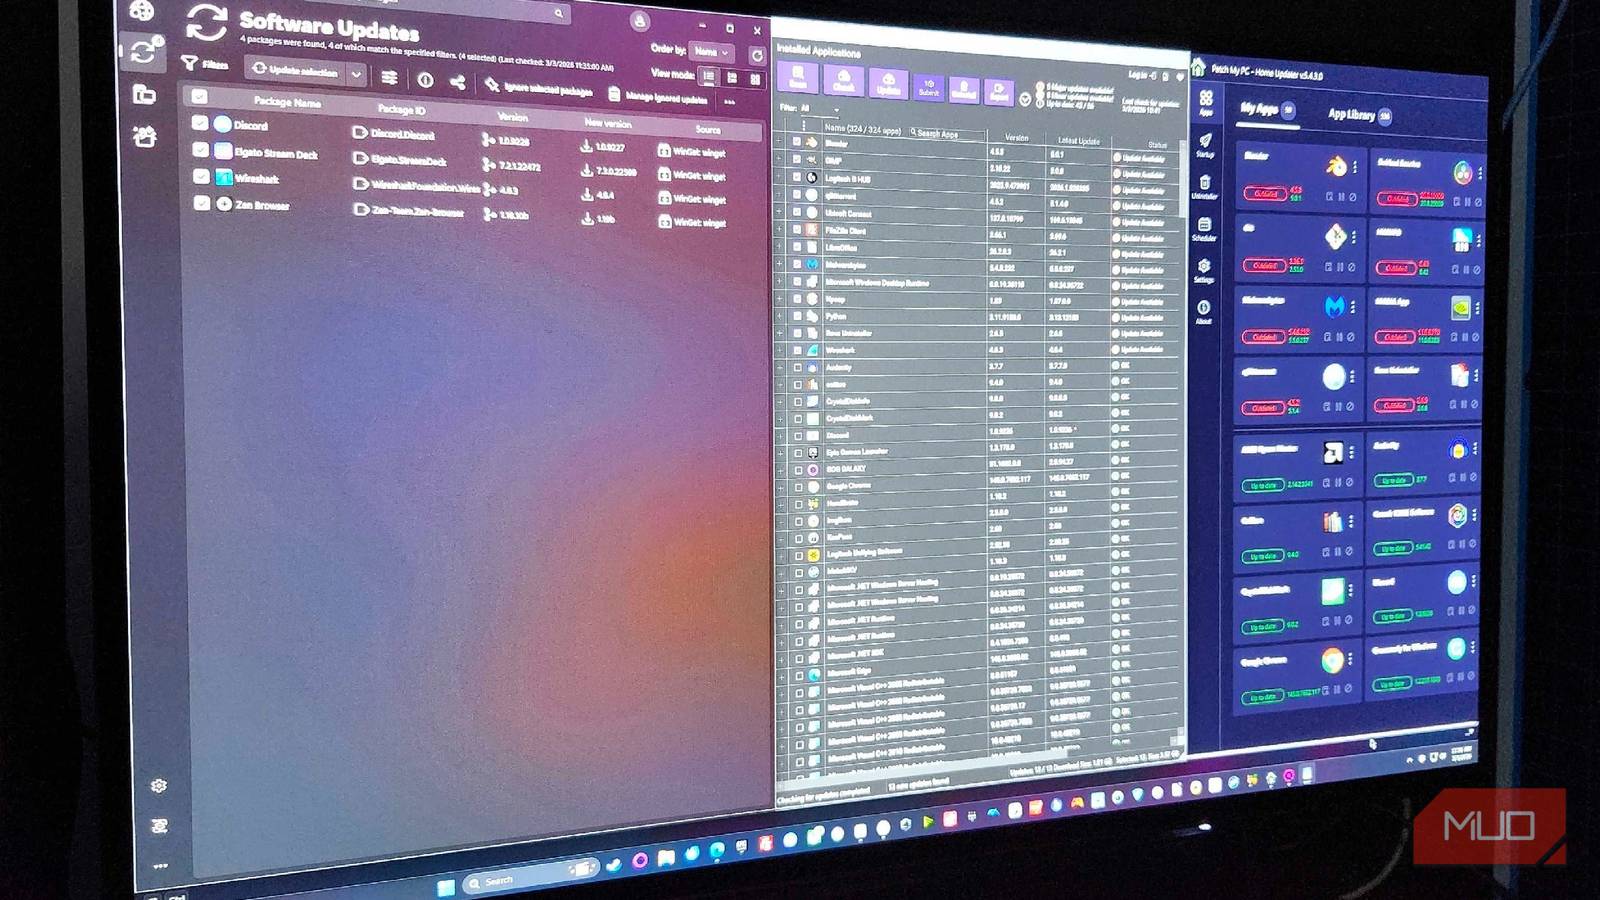Image resolution: width=1600 pixels, height=900 pixels.
Task: Open update options sliders icon in toolbar
Action: point(389,77)
